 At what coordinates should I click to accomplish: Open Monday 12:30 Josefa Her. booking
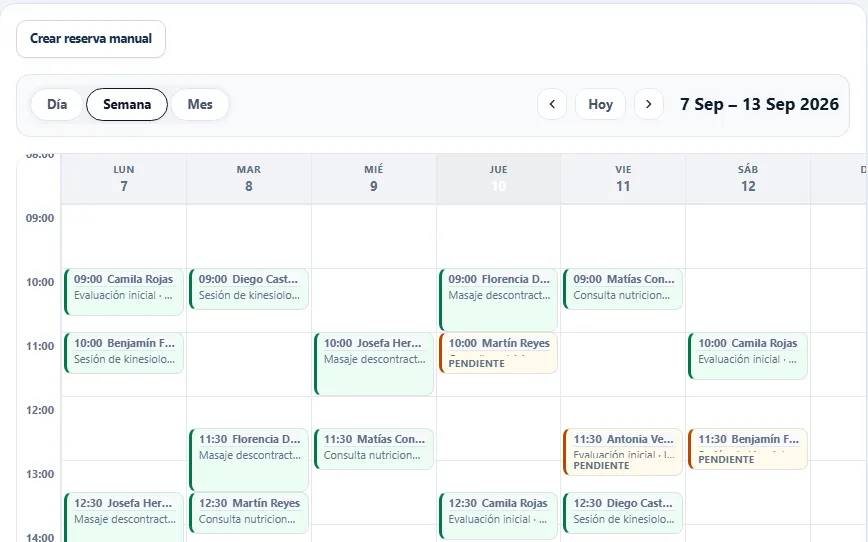124,517
